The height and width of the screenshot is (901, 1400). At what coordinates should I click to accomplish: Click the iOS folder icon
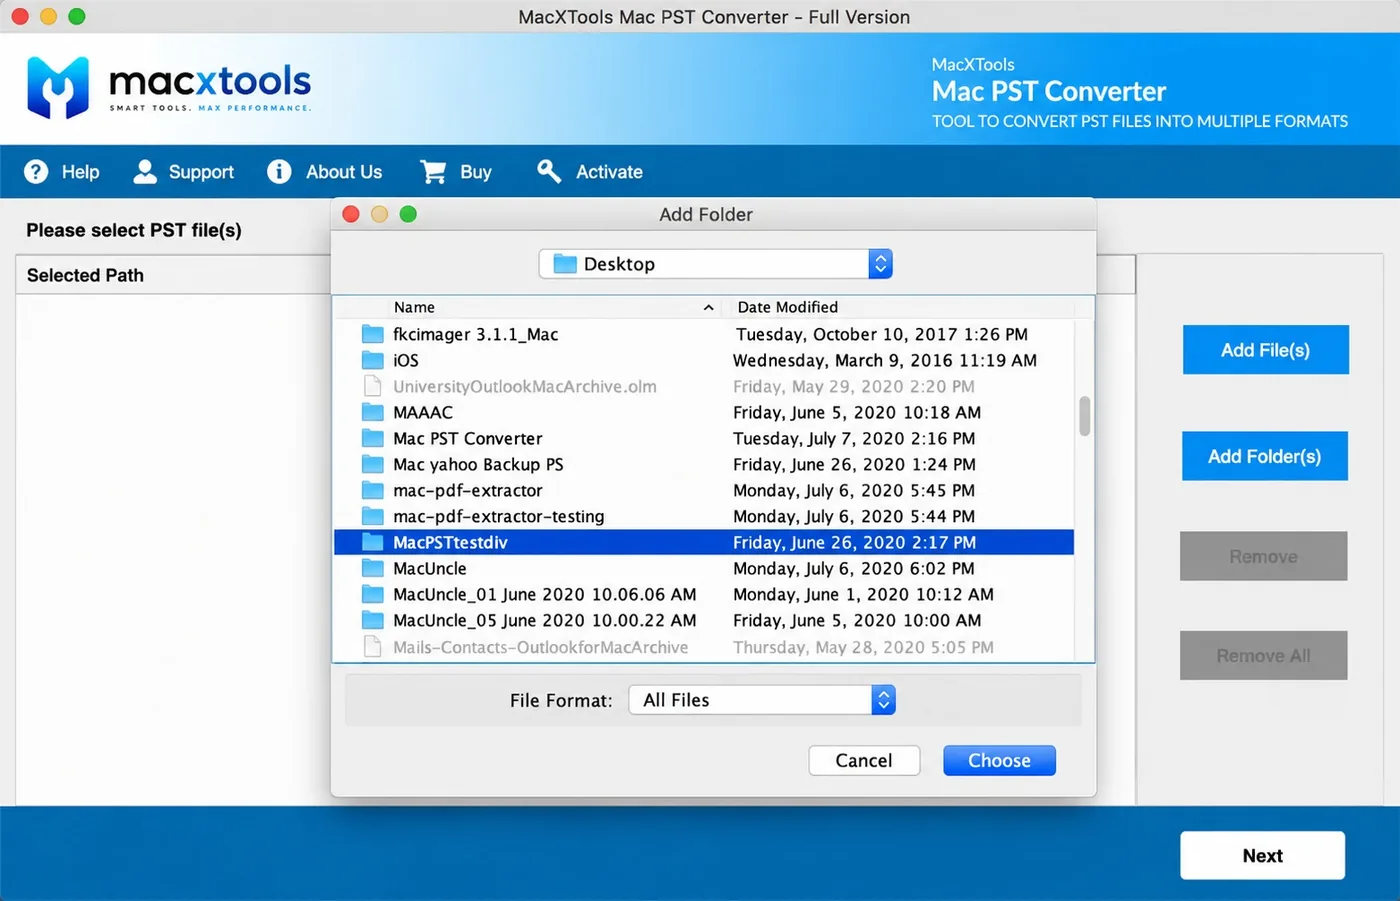coord(373,360)
